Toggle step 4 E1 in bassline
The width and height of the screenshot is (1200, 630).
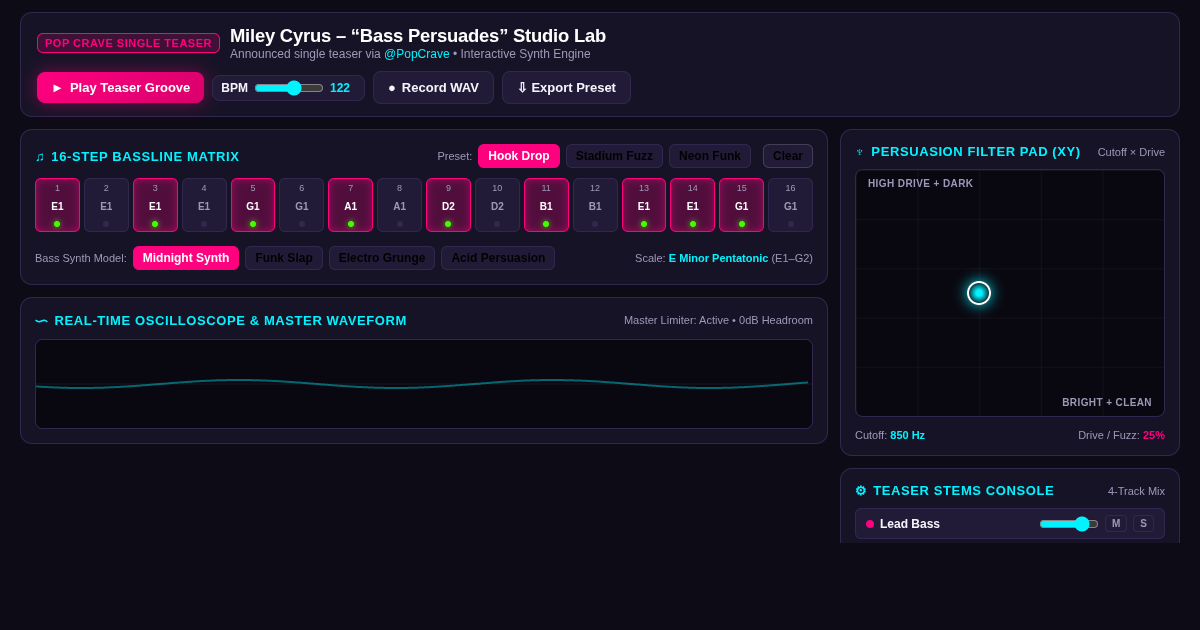204,205
